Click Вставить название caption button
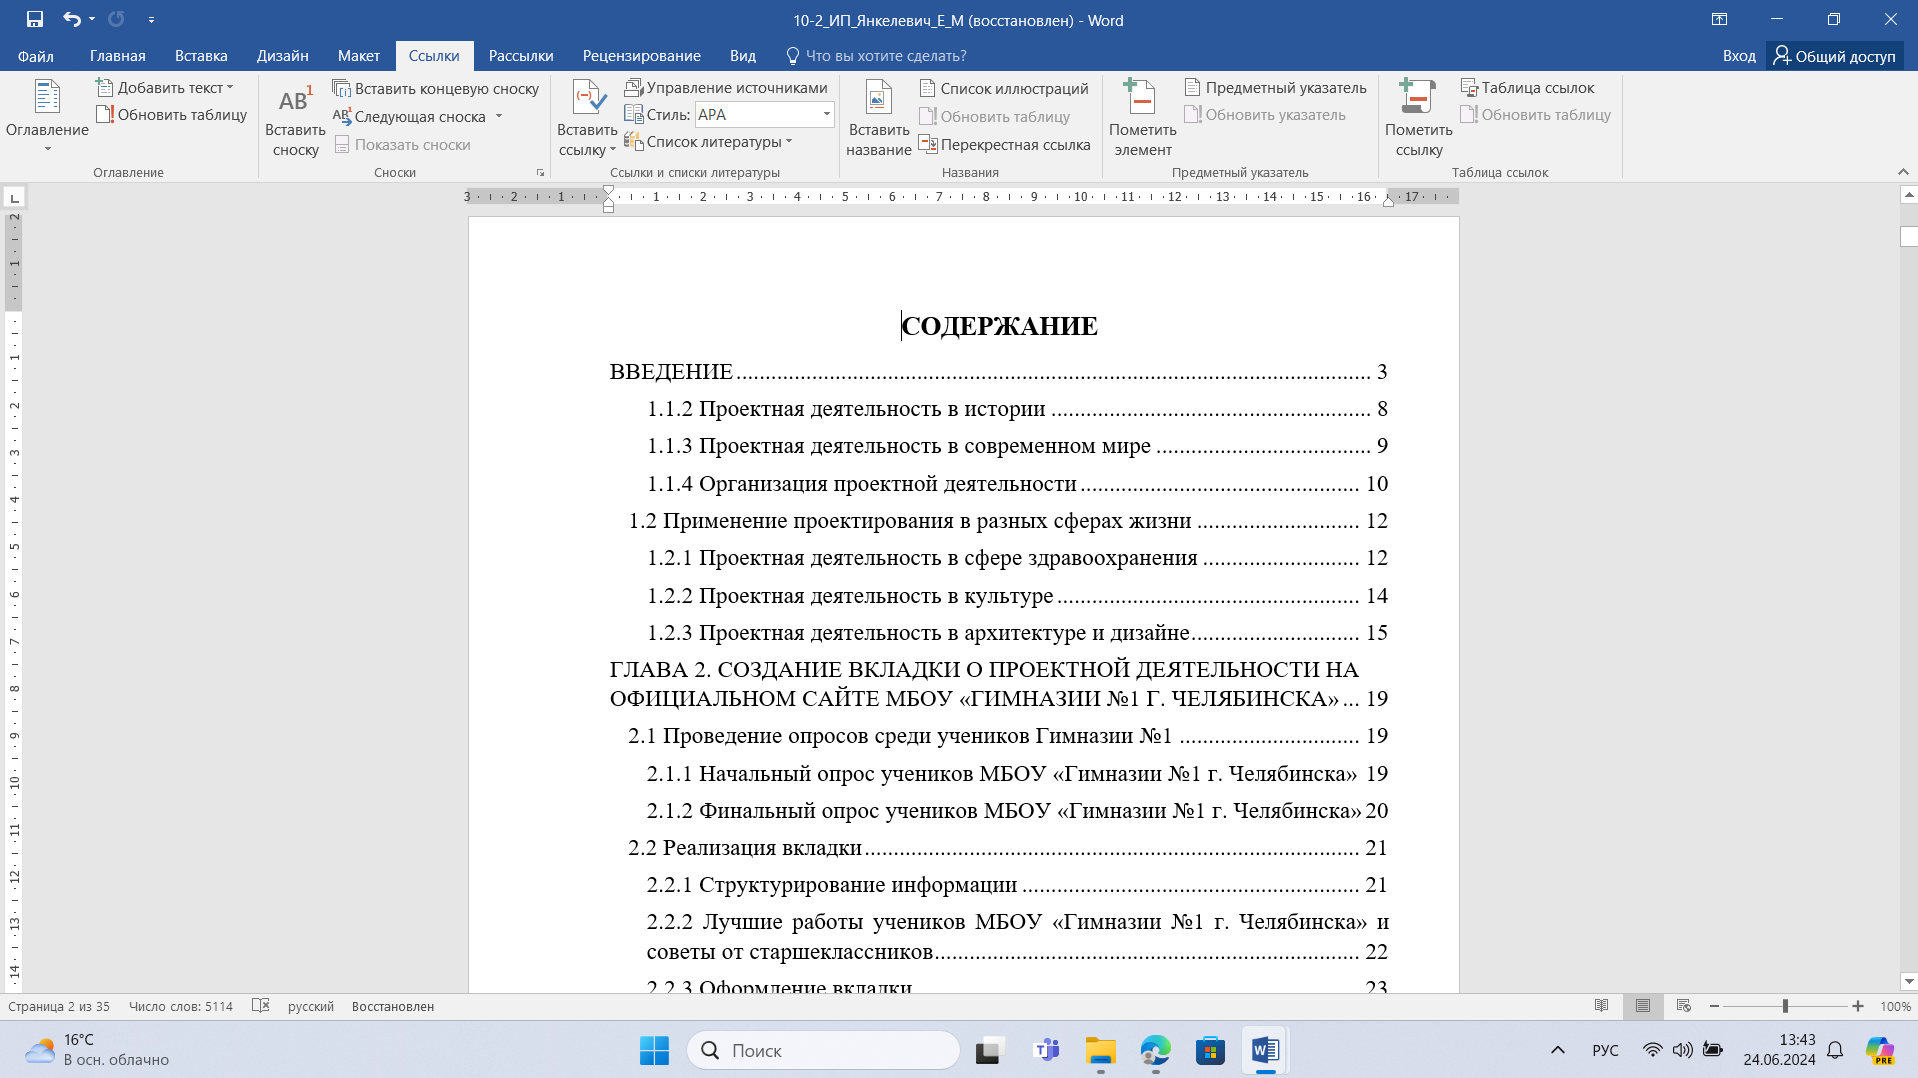The height and width of the screenshot is (1078, 1918). click(878, 120)
